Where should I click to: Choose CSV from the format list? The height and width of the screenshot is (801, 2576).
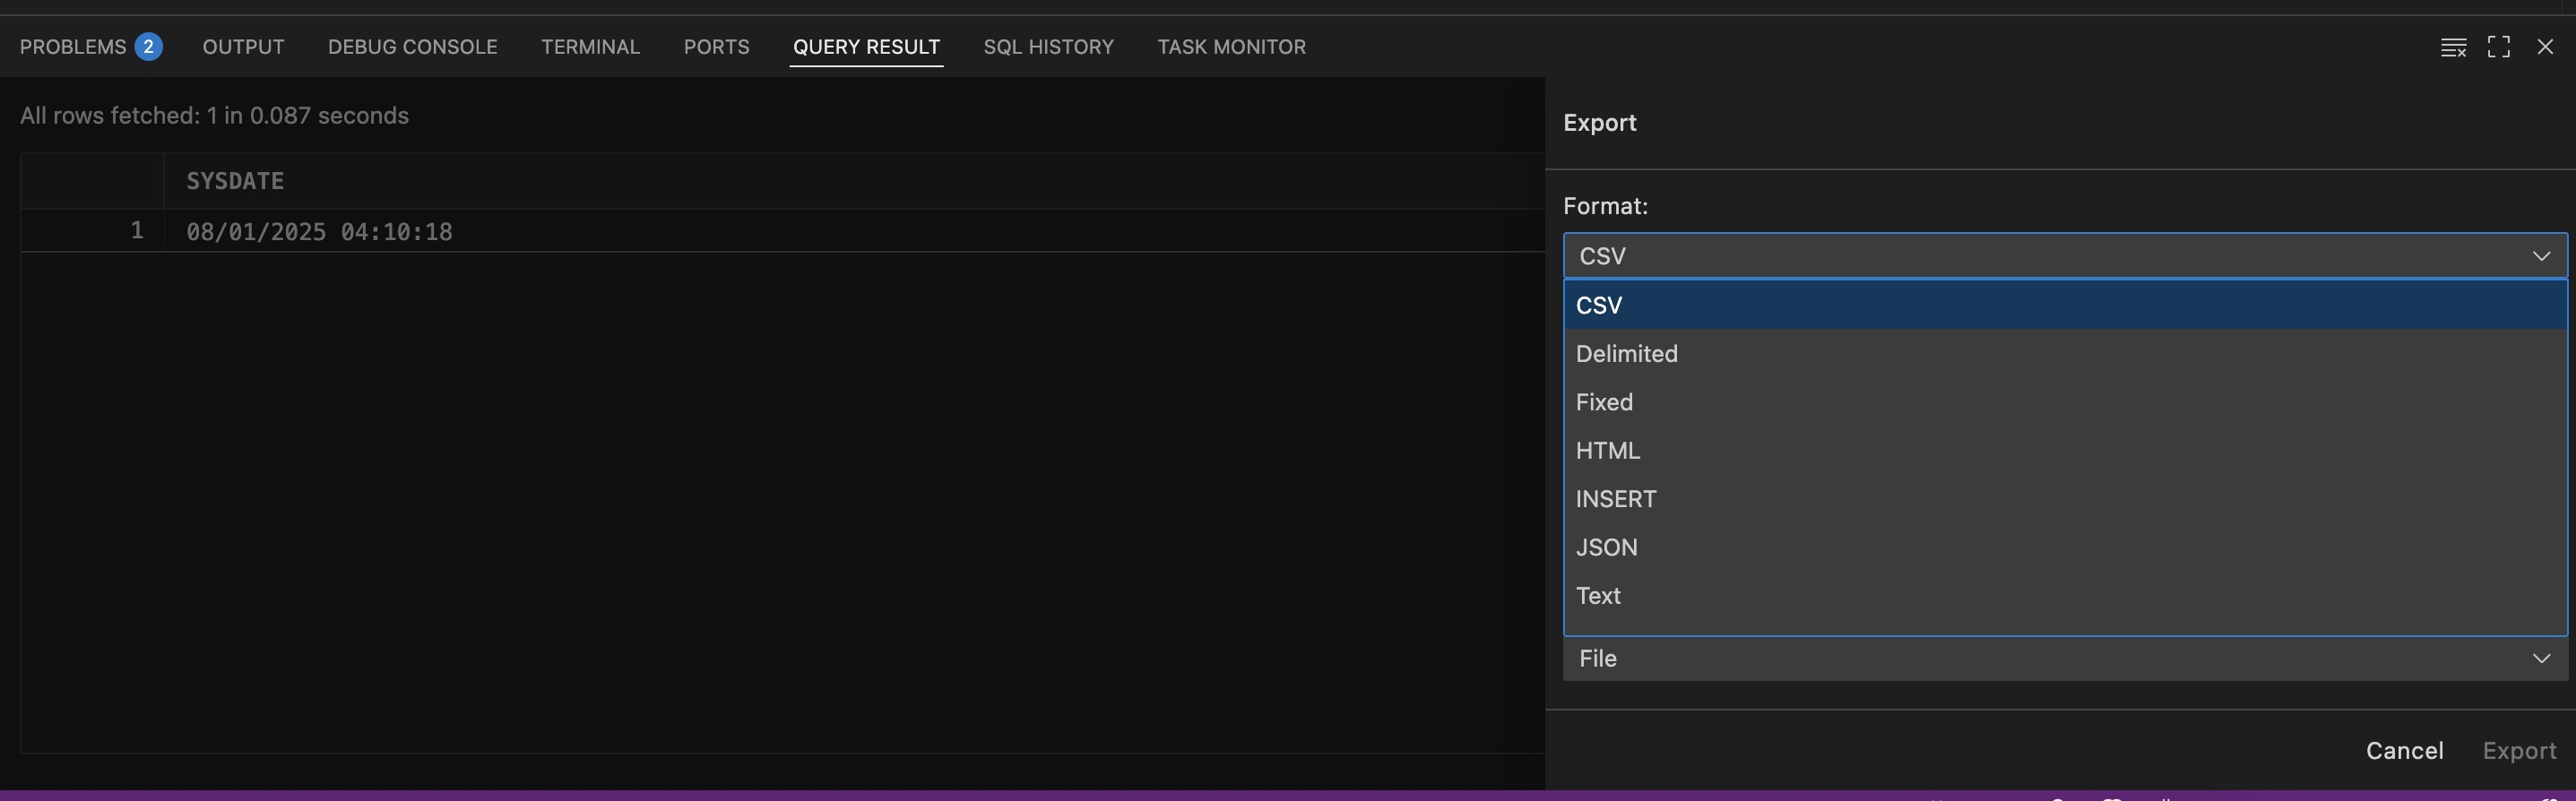(2065, 305)
